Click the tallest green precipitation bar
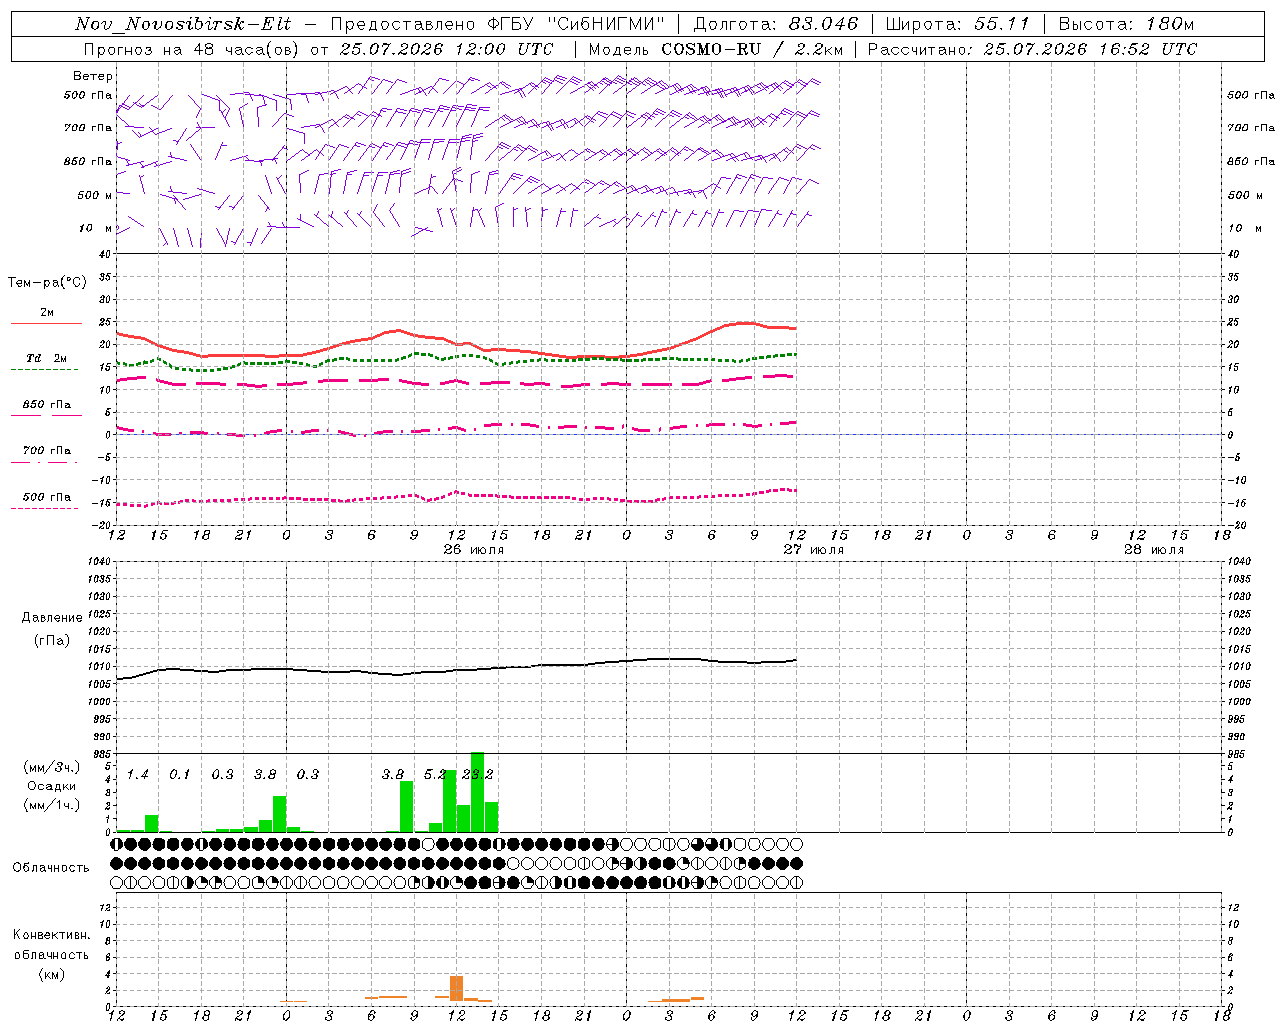1280x1024 pixels. (477, 792)
